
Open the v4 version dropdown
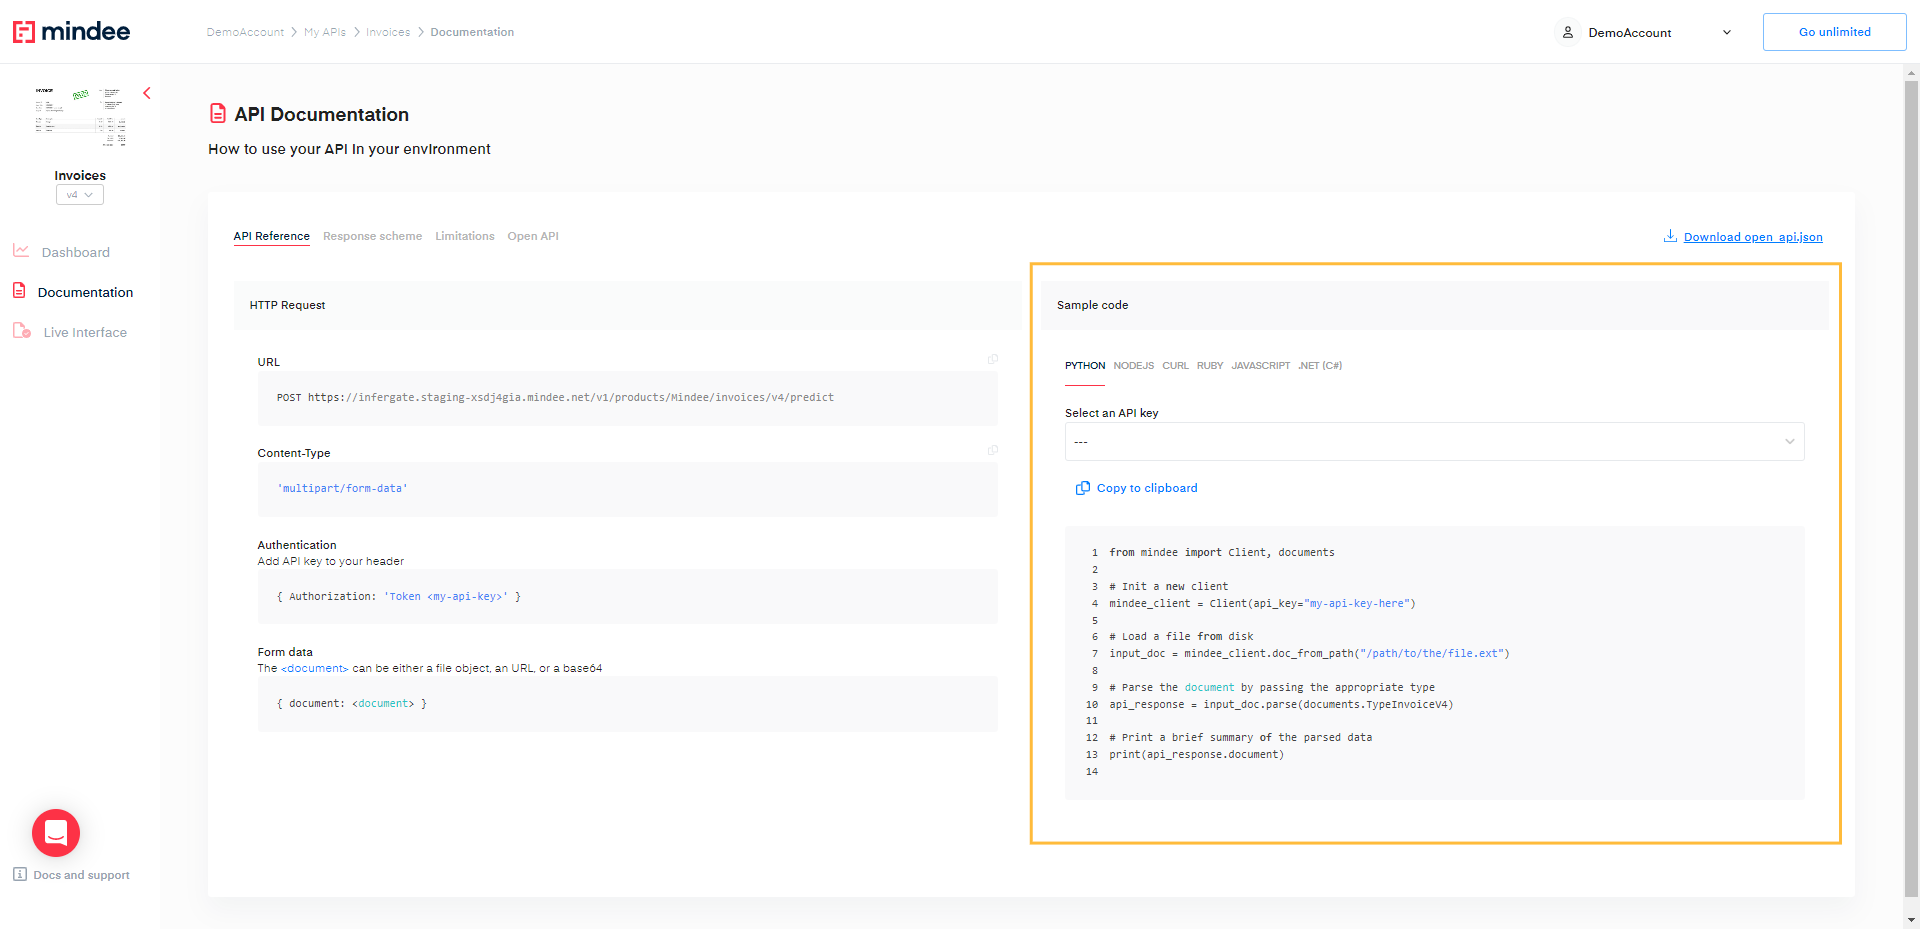pyautogui.click(x=80, y=195)
